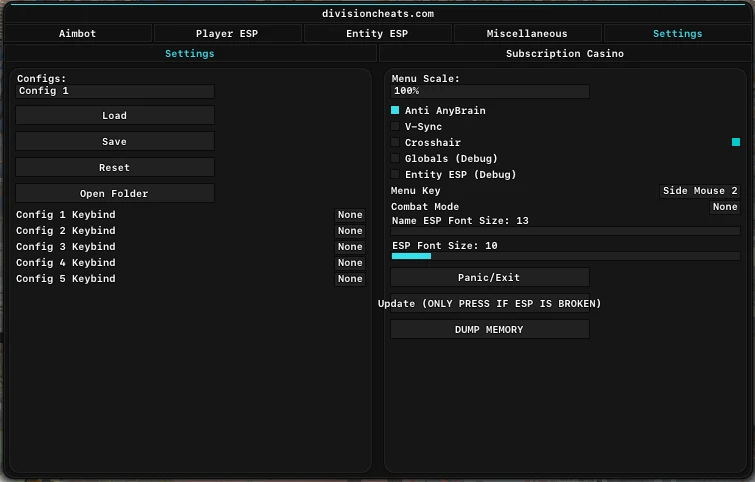The width and height of the screenshot is (755, 482).
Task: Change the Combat Mode keybind None
Action: click(725, 207)
